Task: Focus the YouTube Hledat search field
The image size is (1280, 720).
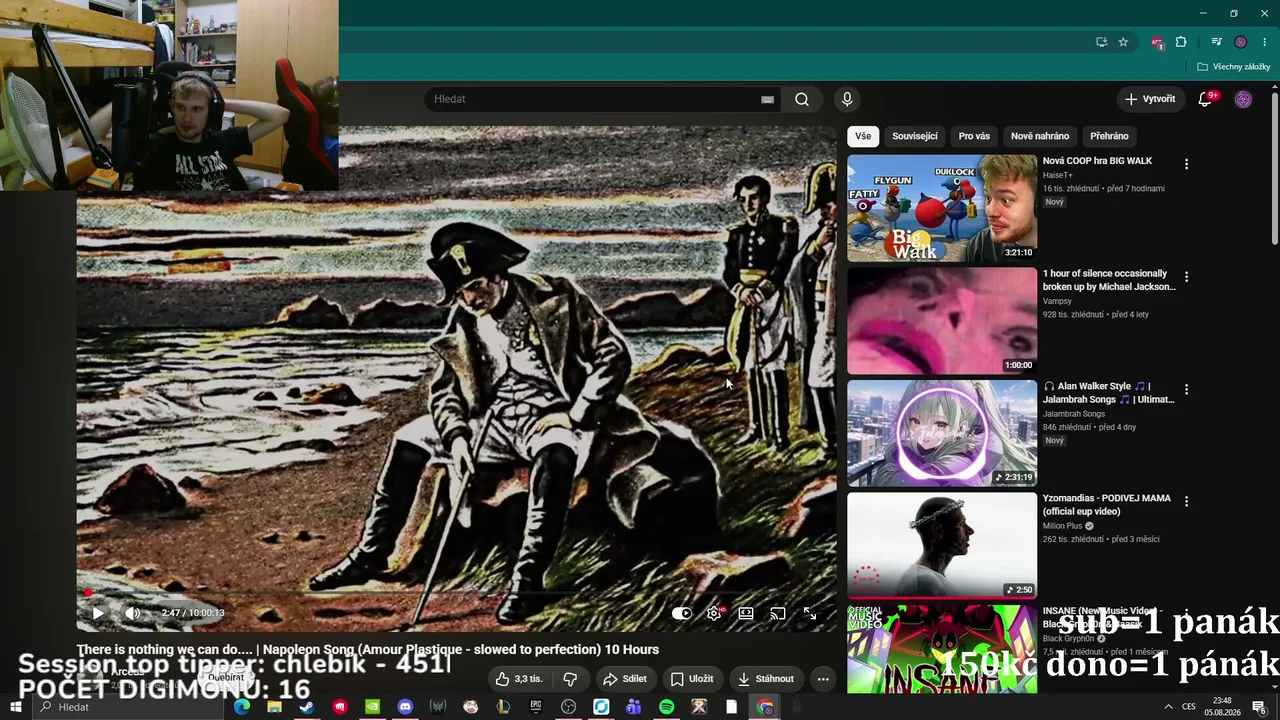Action: (596, 99)
